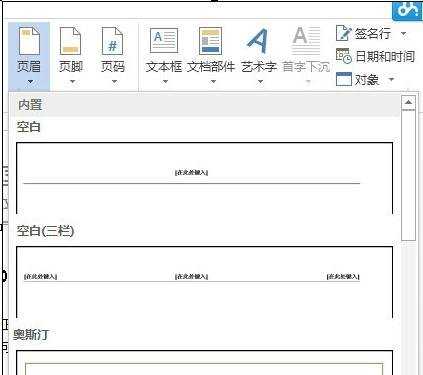Click the 文本框 text box icon
Viewport: 423px width, 375px height.
[164, 41]
